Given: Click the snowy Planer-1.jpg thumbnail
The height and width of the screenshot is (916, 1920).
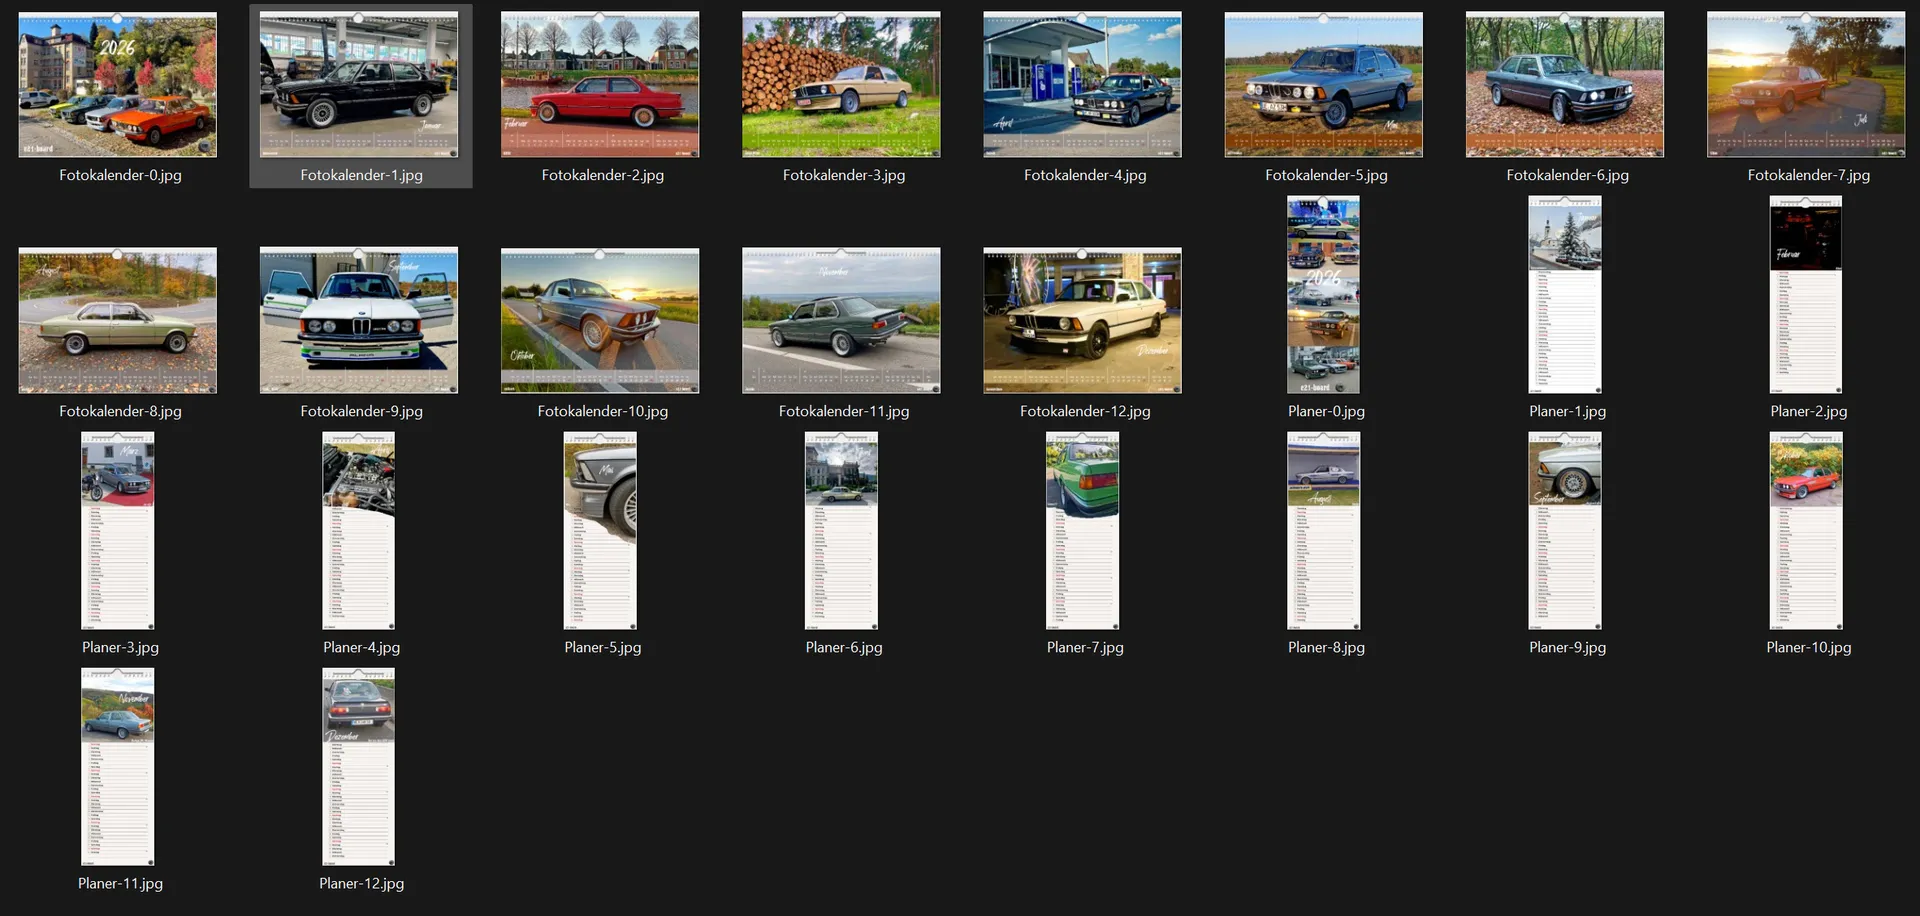Looking at the screenshot, I should coord(1565,295).
